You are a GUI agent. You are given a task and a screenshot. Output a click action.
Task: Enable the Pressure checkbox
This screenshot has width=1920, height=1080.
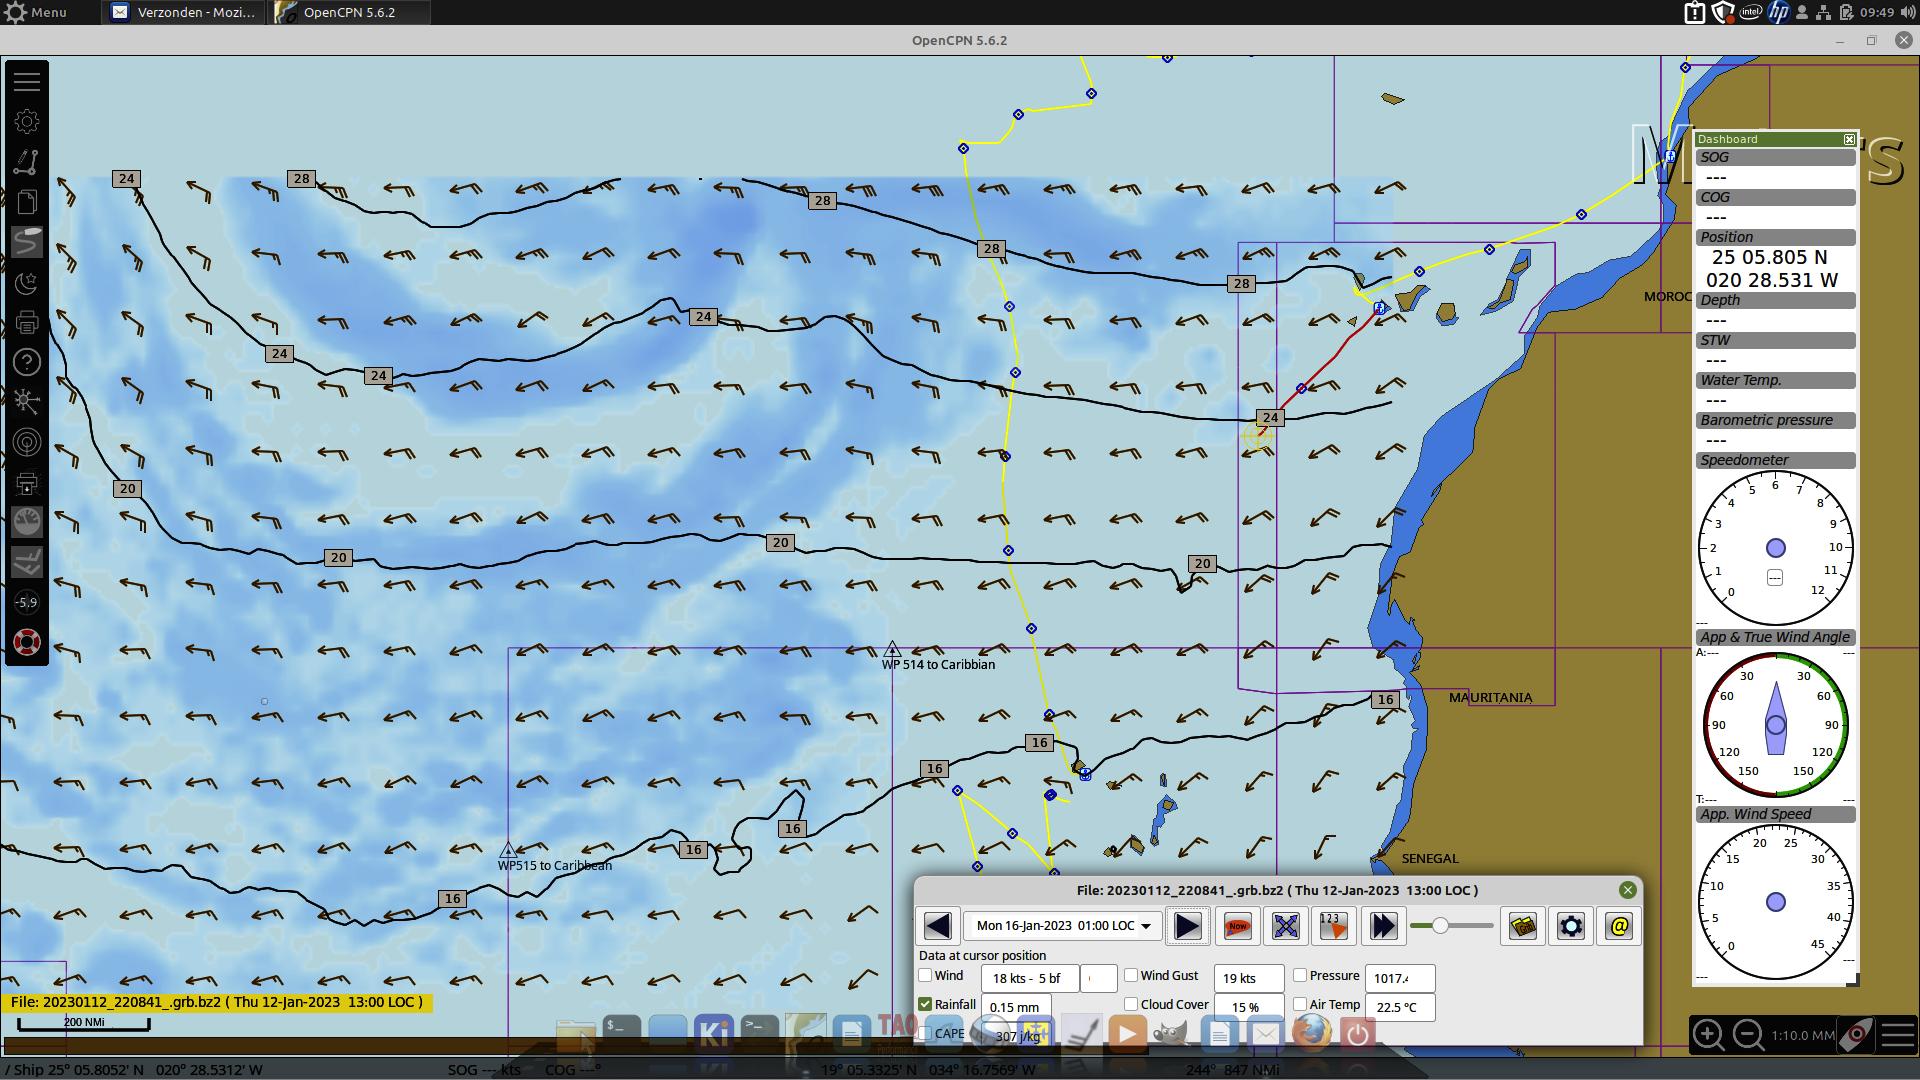click(1300, 975)
